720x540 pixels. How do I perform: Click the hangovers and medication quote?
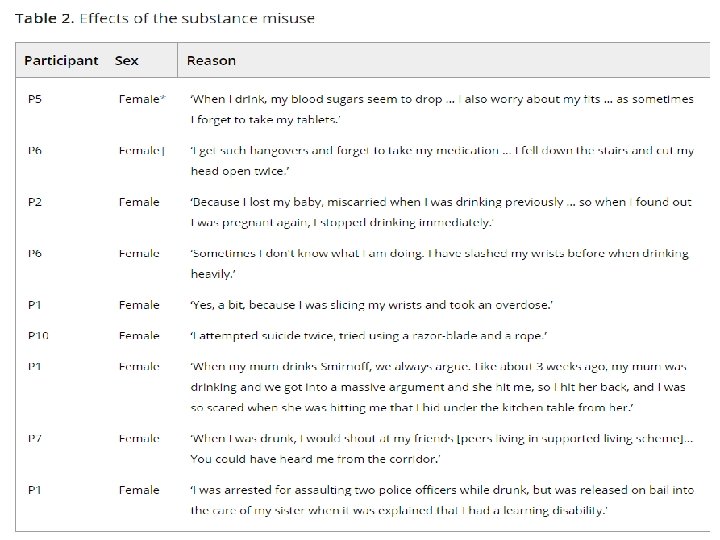(442, 161)
